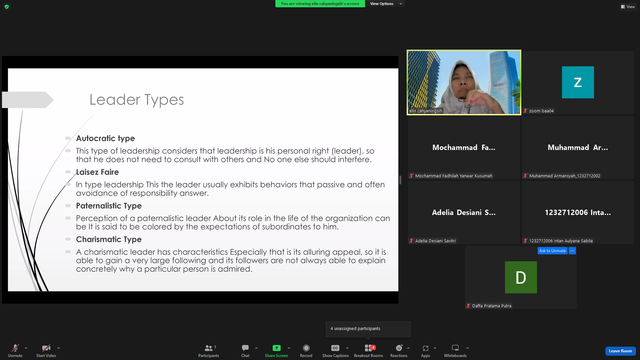Expand share screen options arrow
640x360 pixels.
[x=289, y=348]
